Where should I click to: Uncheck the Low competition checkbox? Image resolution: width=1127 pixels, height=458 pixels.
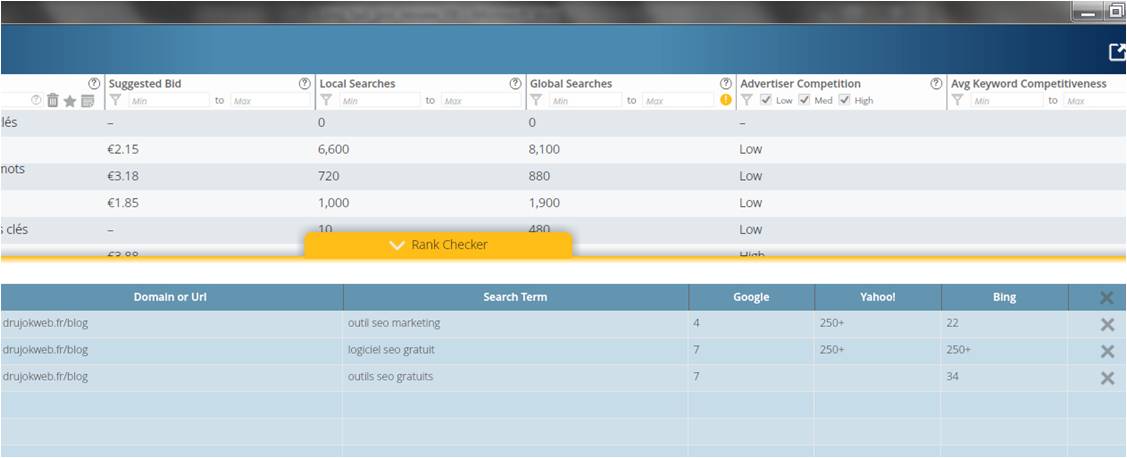(x=766, y=100)
